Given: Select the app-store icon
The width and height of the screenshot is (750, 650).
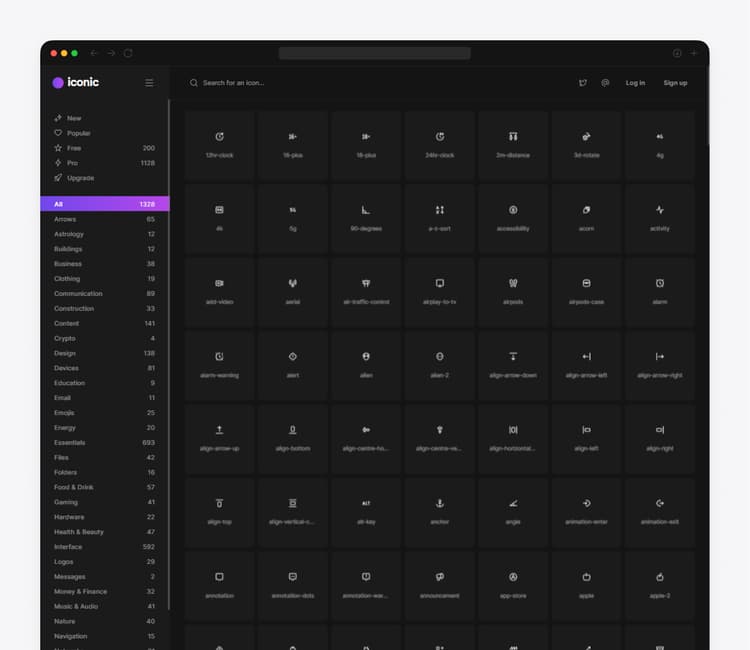Looking at the screenshot, I should (513, 586).
